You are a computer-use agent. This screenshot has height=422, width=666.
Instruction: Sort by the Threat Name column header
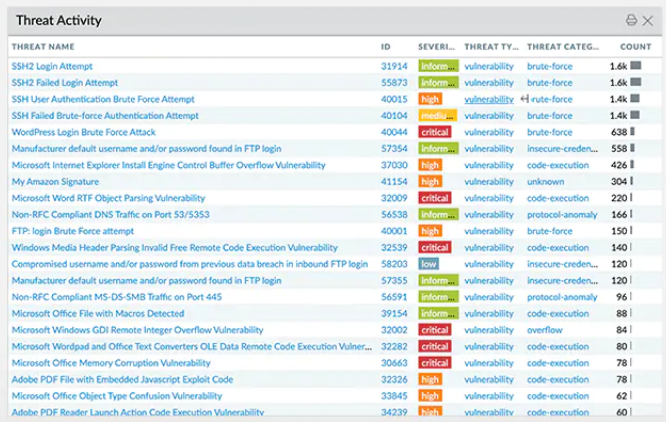pos(43,46)
